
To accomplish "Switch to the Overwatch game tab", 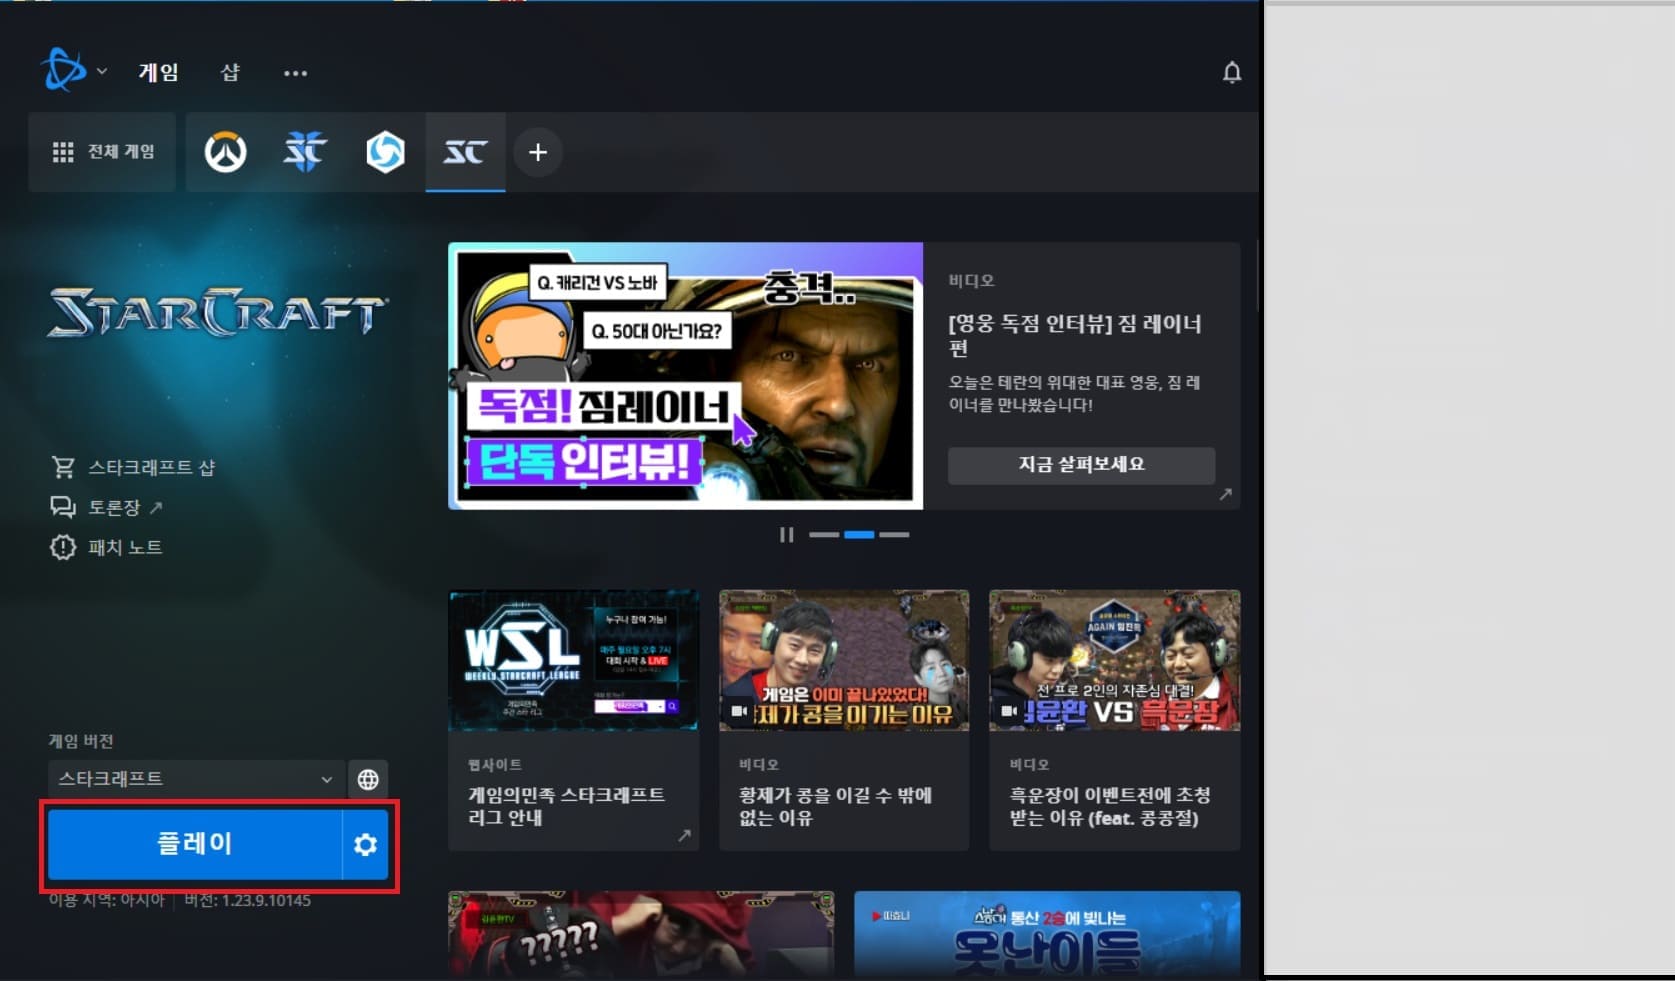I will pos(226,152).
